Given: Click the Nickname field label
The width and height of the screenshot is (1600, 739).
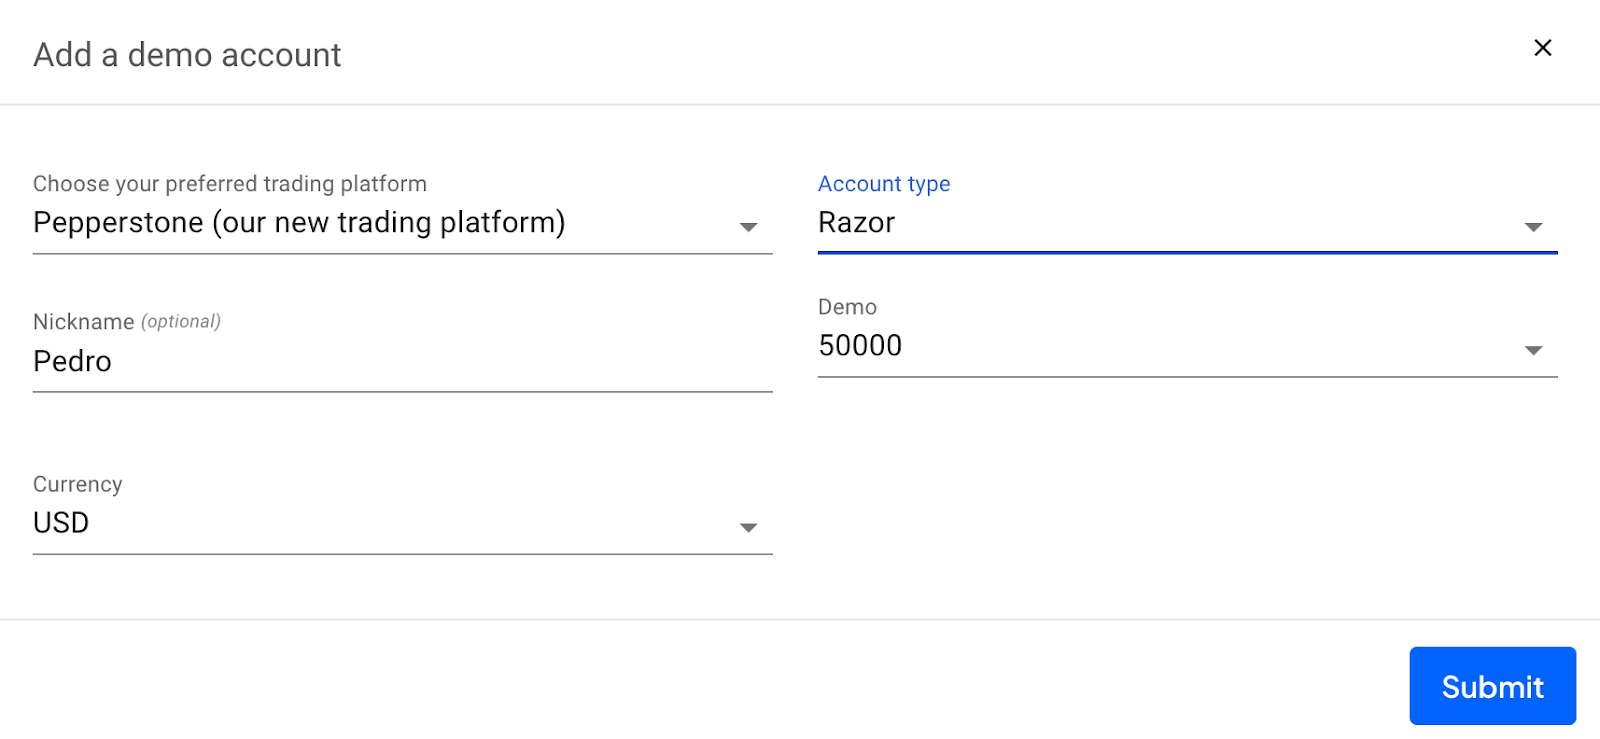Looking at the screenshot, I should (84, 322).
